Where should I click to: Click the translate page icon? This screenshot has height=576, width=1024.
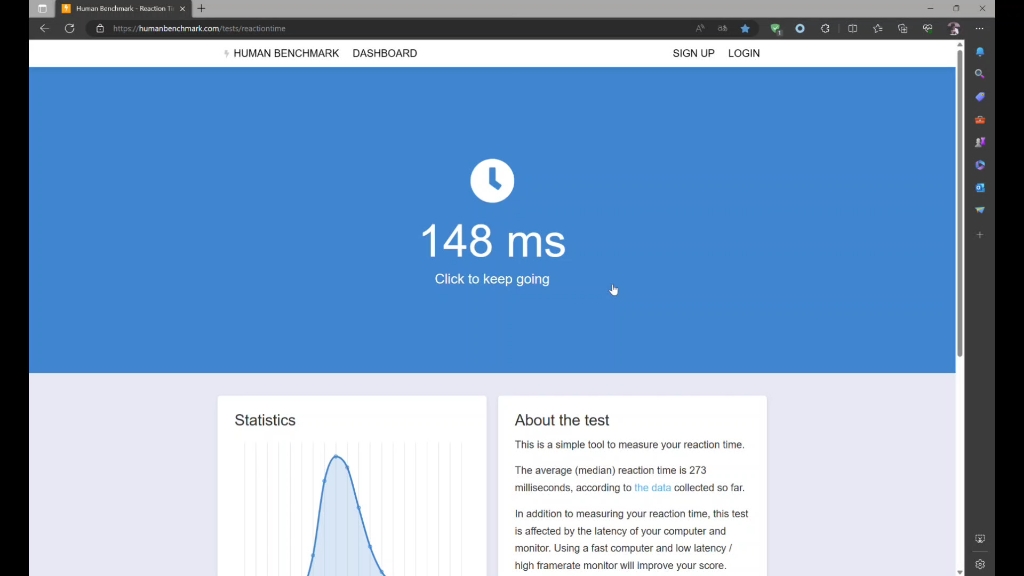pyautogui.click(x=722, y=28)
